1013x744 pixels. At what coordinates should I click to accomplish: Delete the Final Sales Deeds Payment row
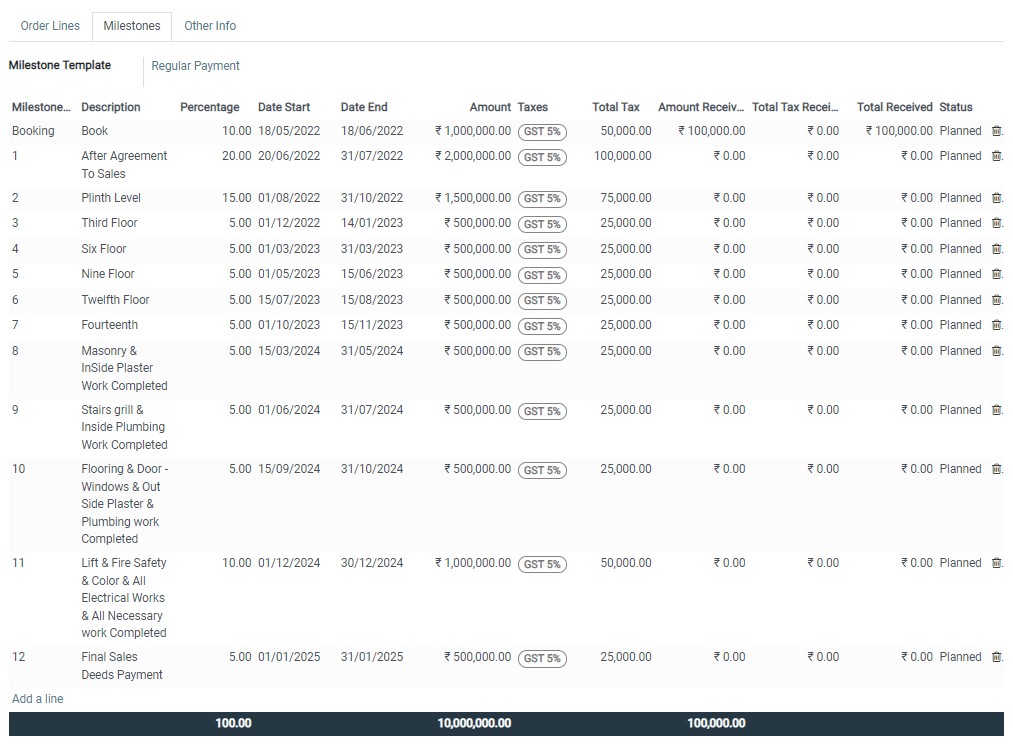point(996,657)
